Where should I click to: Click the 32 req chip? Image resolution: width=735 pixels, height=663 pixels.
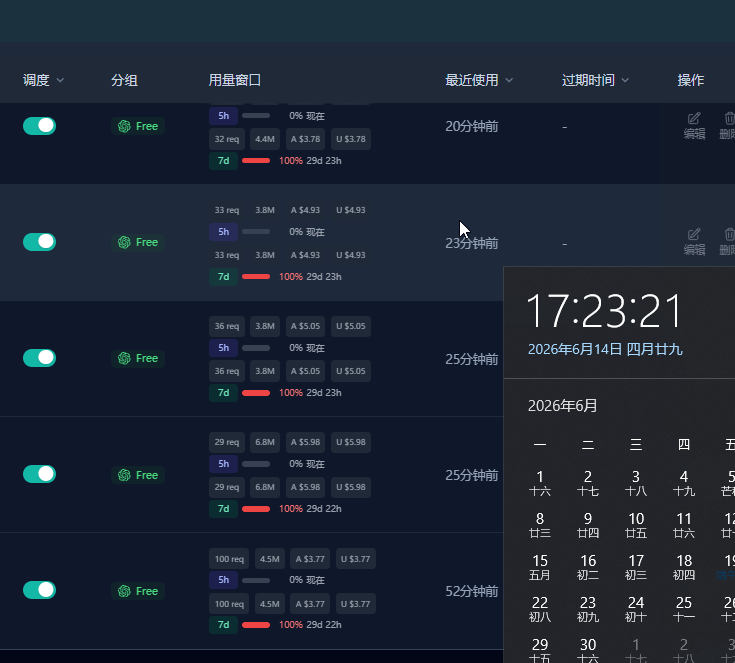[227, 139]
